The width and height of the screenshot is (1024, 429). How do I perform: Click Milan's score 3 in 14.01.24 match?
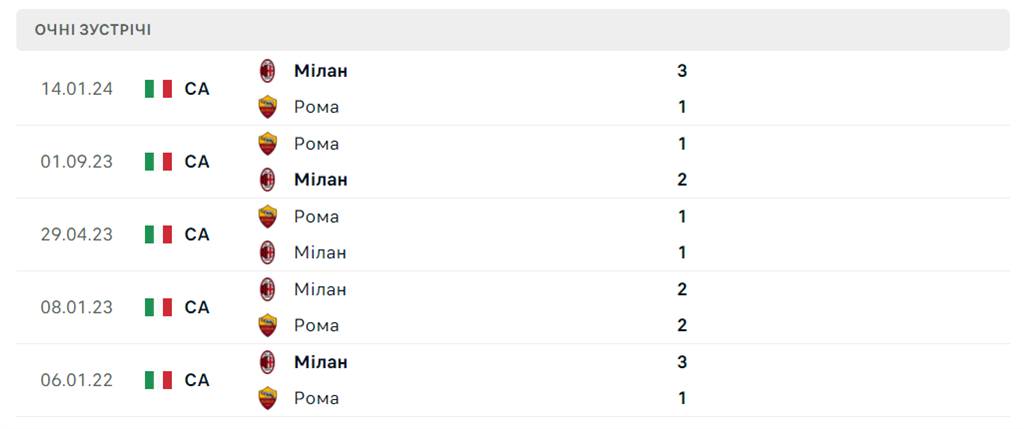coord(682,71)
